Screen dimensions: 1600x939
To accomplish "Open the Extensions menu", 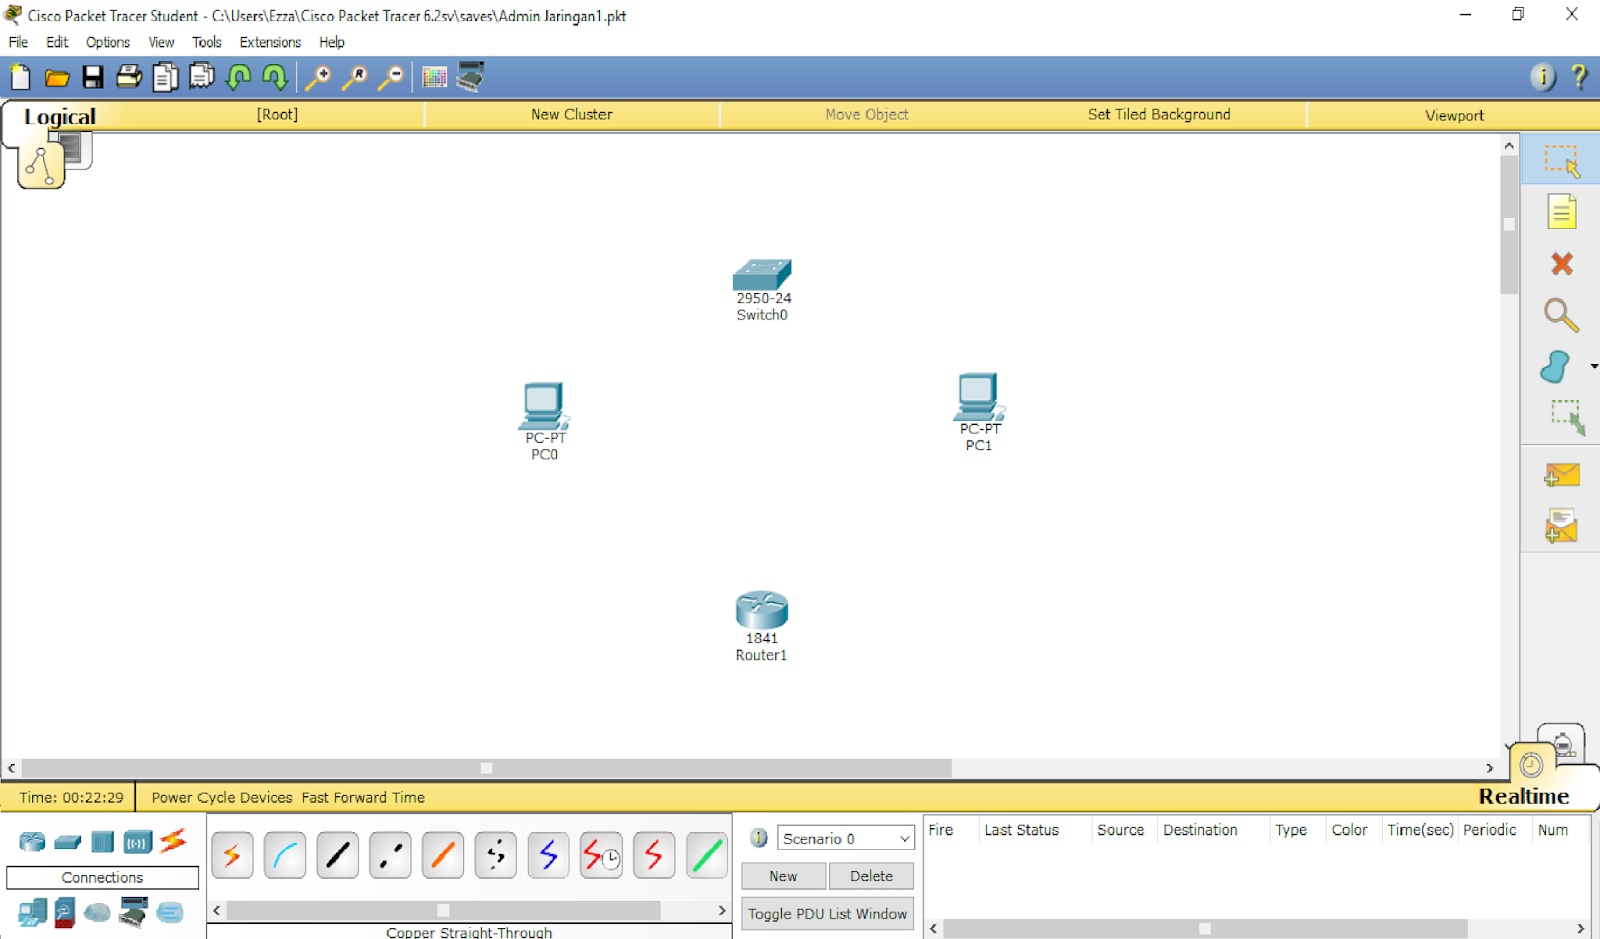I will [269, 42].
